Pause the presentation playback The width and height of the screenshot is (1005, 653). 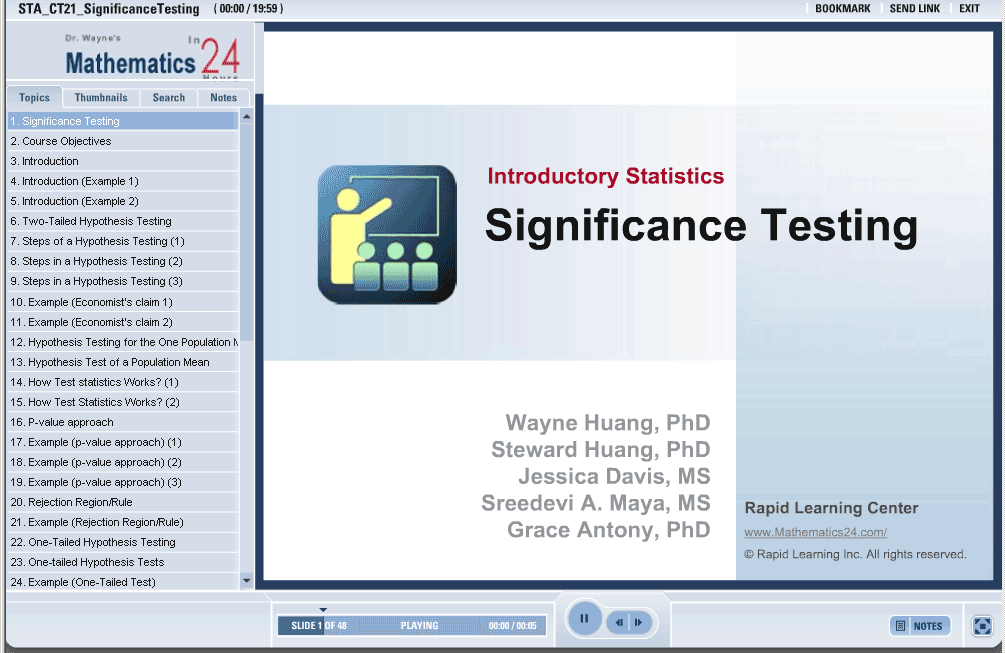click(x=584, y=619)
